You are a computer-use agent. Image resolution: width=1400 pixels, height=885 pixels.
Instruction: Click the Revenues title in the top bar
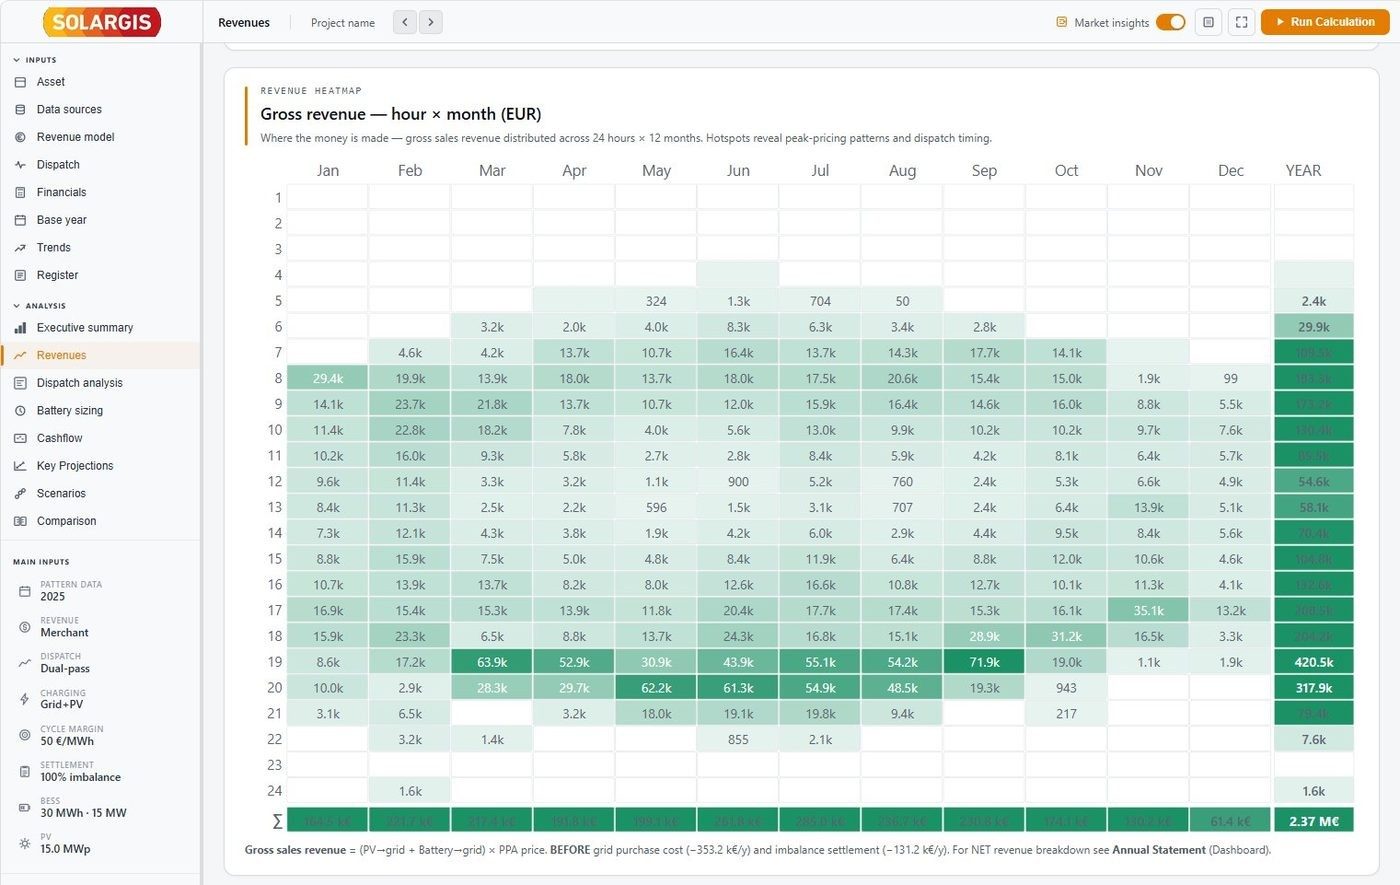click(244, 22)
